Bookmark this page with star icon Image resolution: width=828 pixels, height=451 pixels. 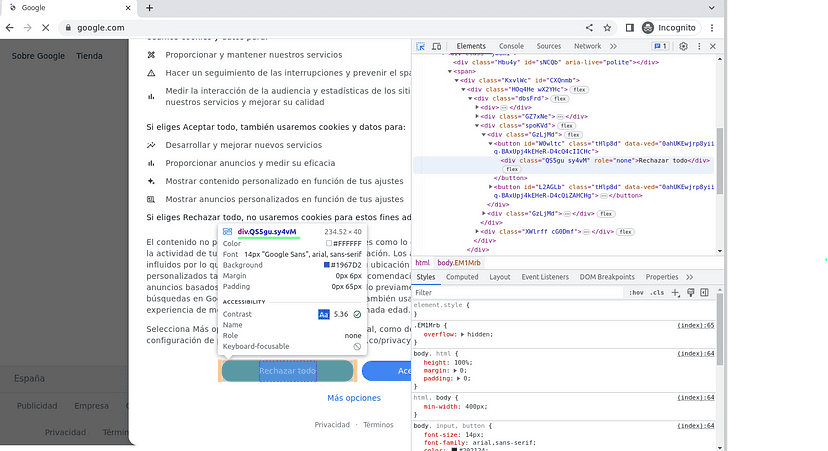click(x=608, y=28)
